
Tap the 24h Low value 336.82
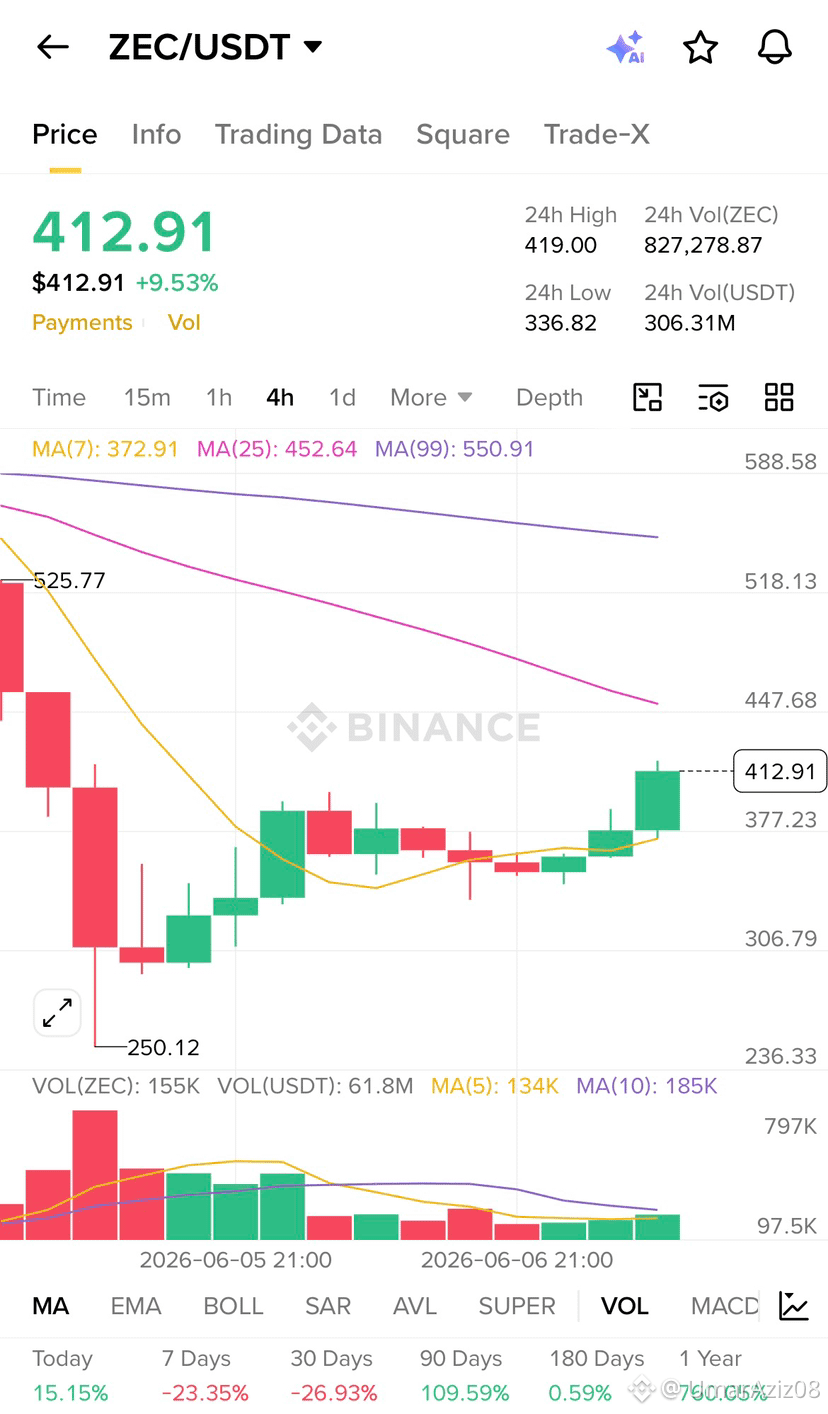(x=561, y=323)
